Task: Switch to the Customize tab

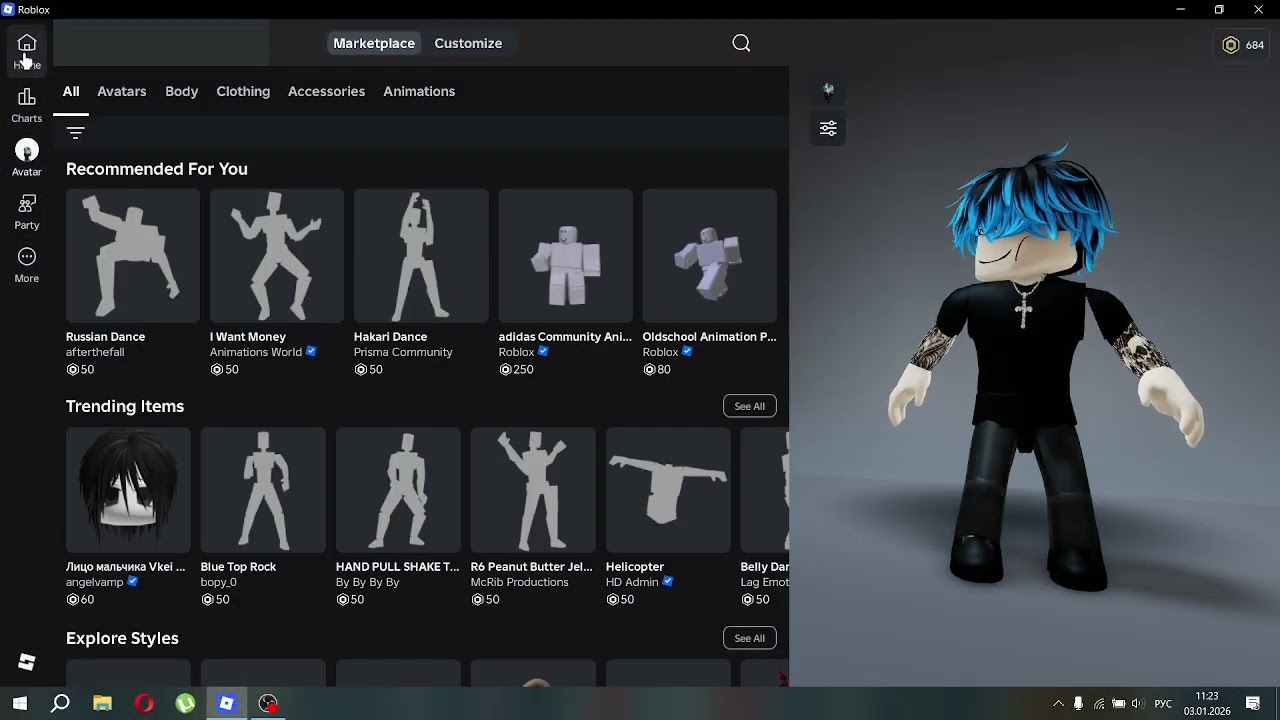Action: pos(468,43)
